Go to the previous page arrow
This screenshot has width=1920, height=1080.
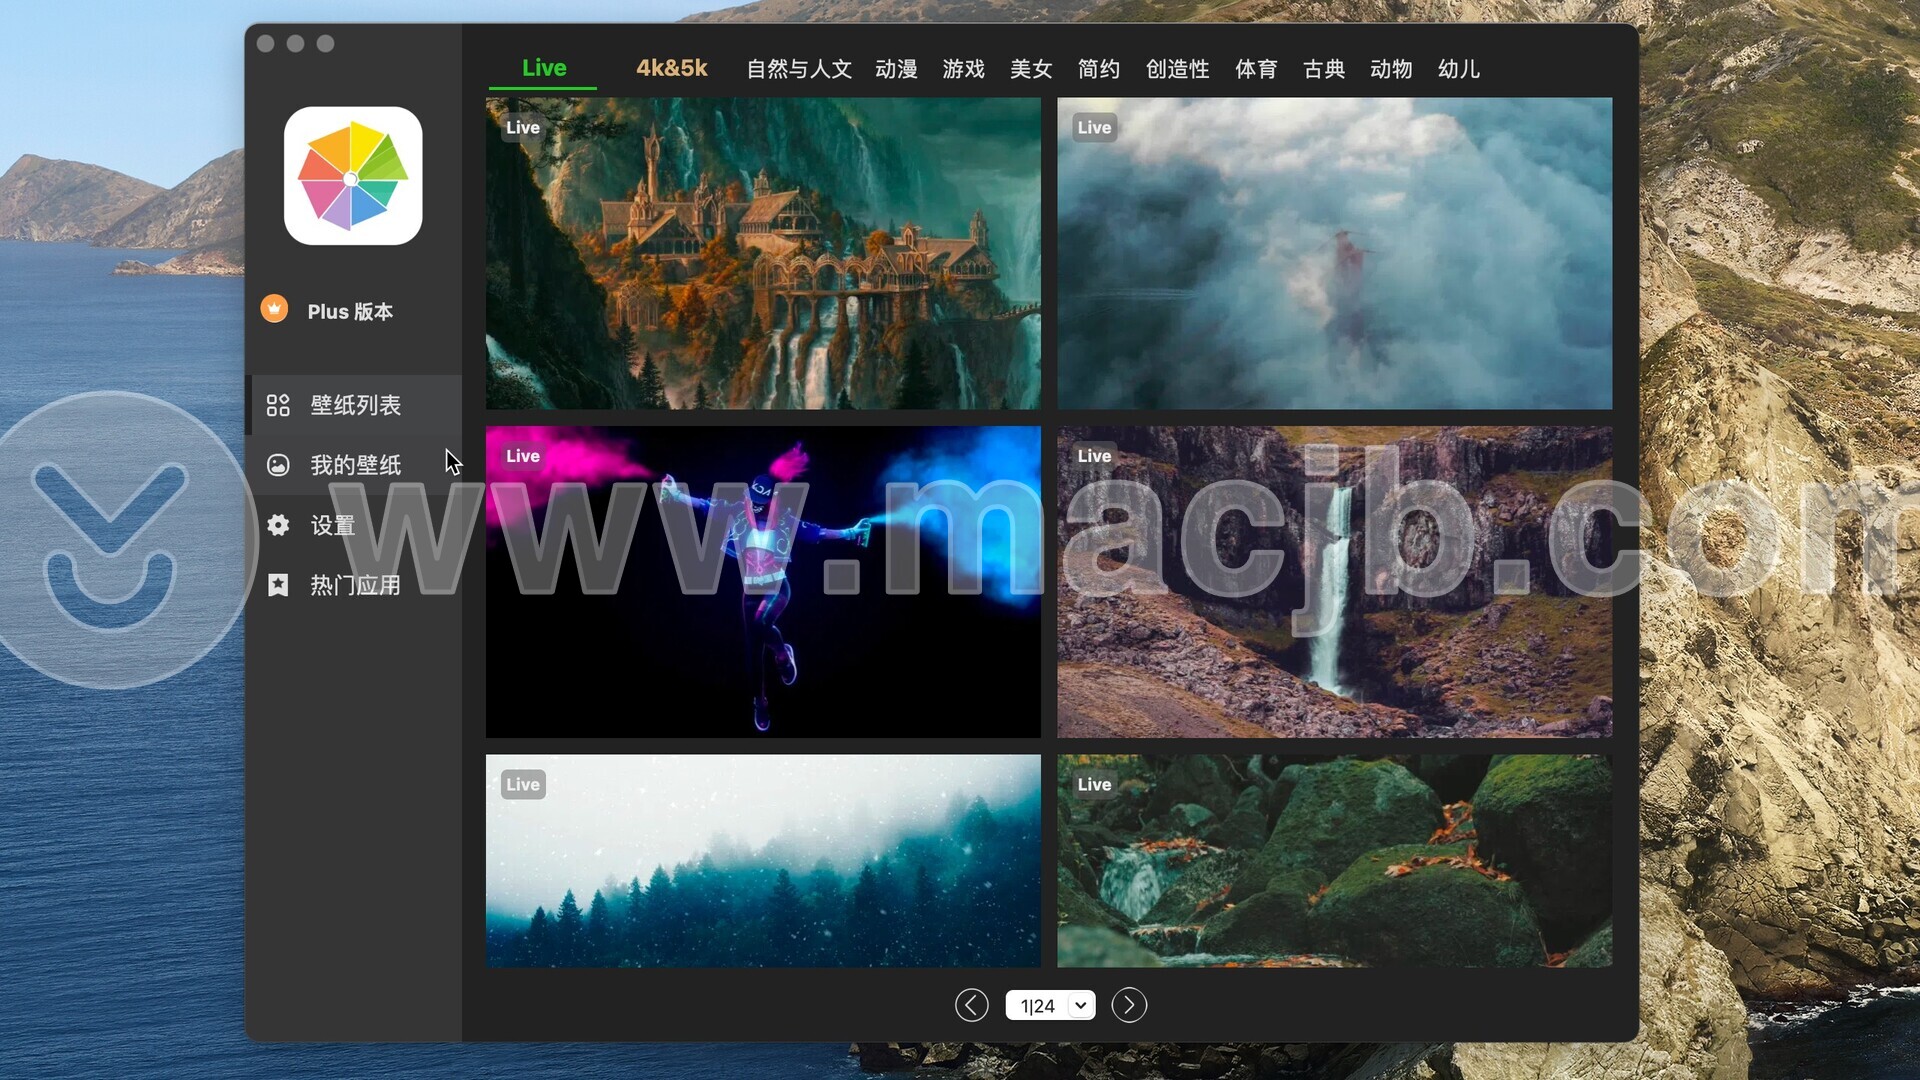(971, 1005)
